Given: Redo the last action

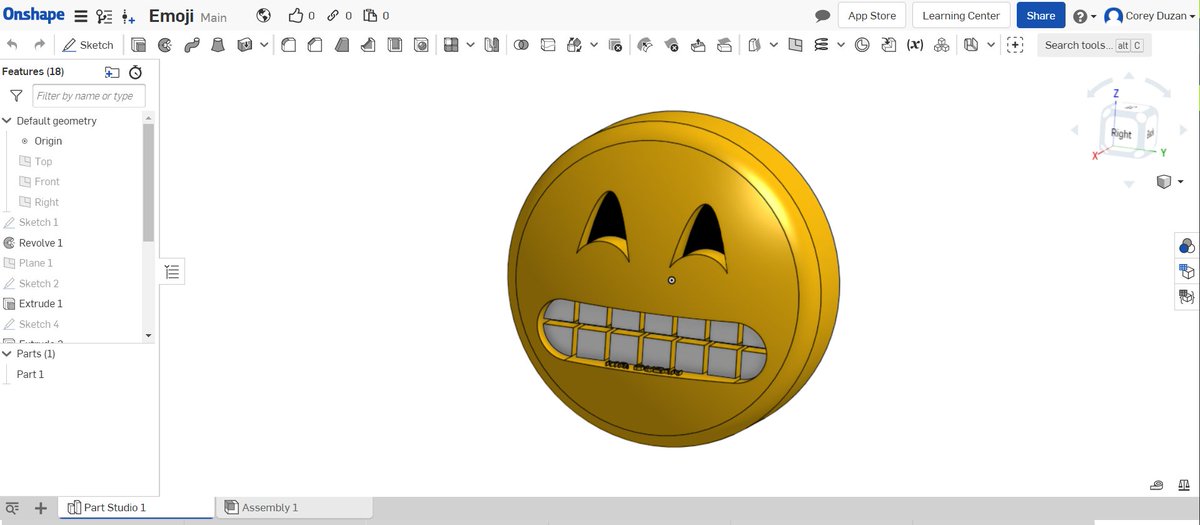Looking at the screenshot, I should [x=39, y=45].
